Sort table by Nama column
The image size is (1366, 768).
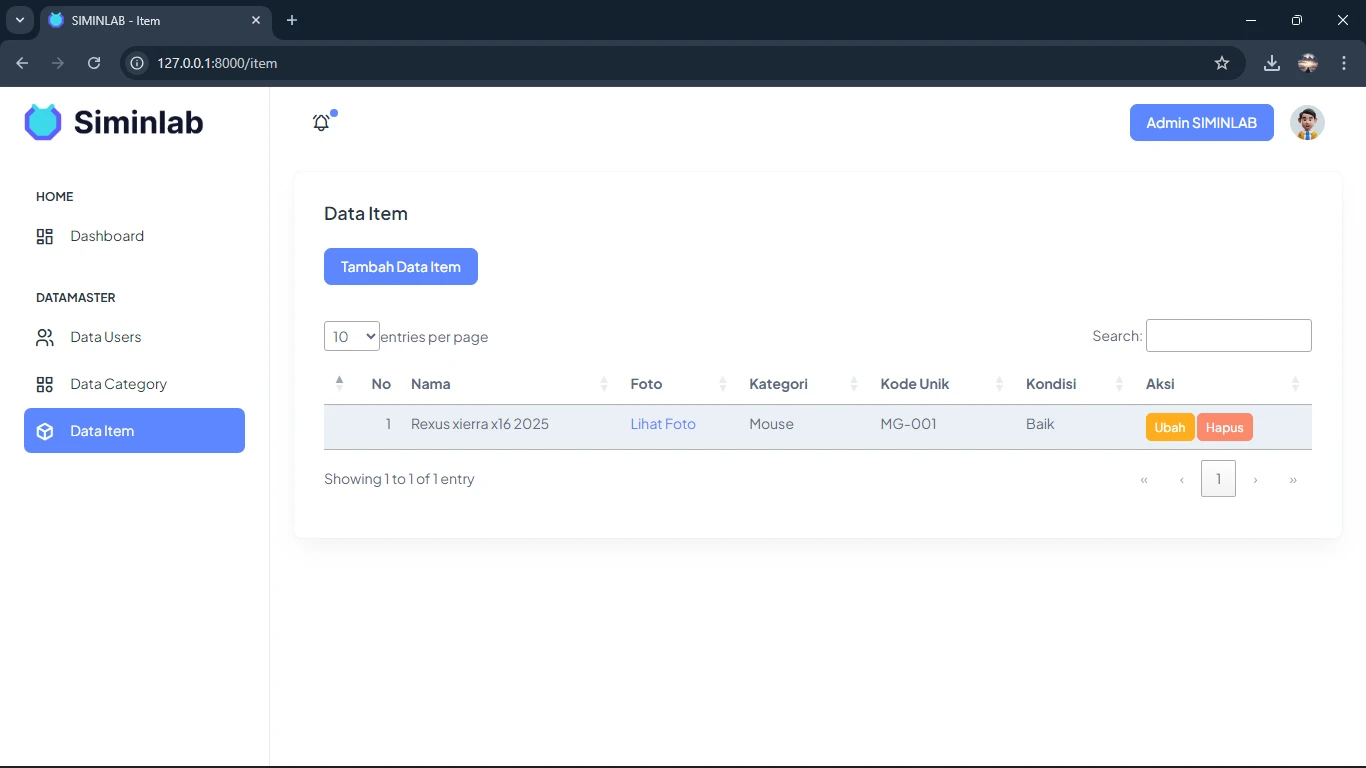431,384
